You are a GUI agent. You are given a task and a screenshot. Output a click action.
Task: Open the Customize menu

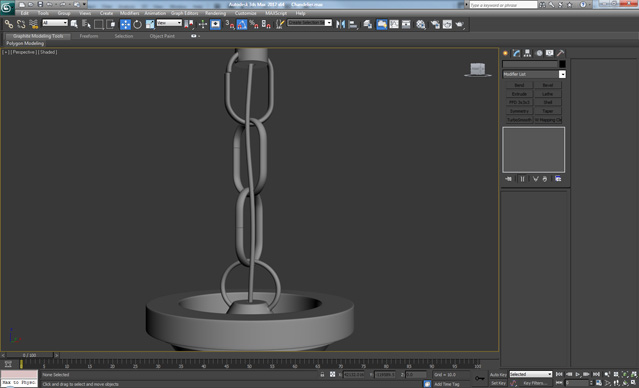pyautogui.click(x=245, y=13)
